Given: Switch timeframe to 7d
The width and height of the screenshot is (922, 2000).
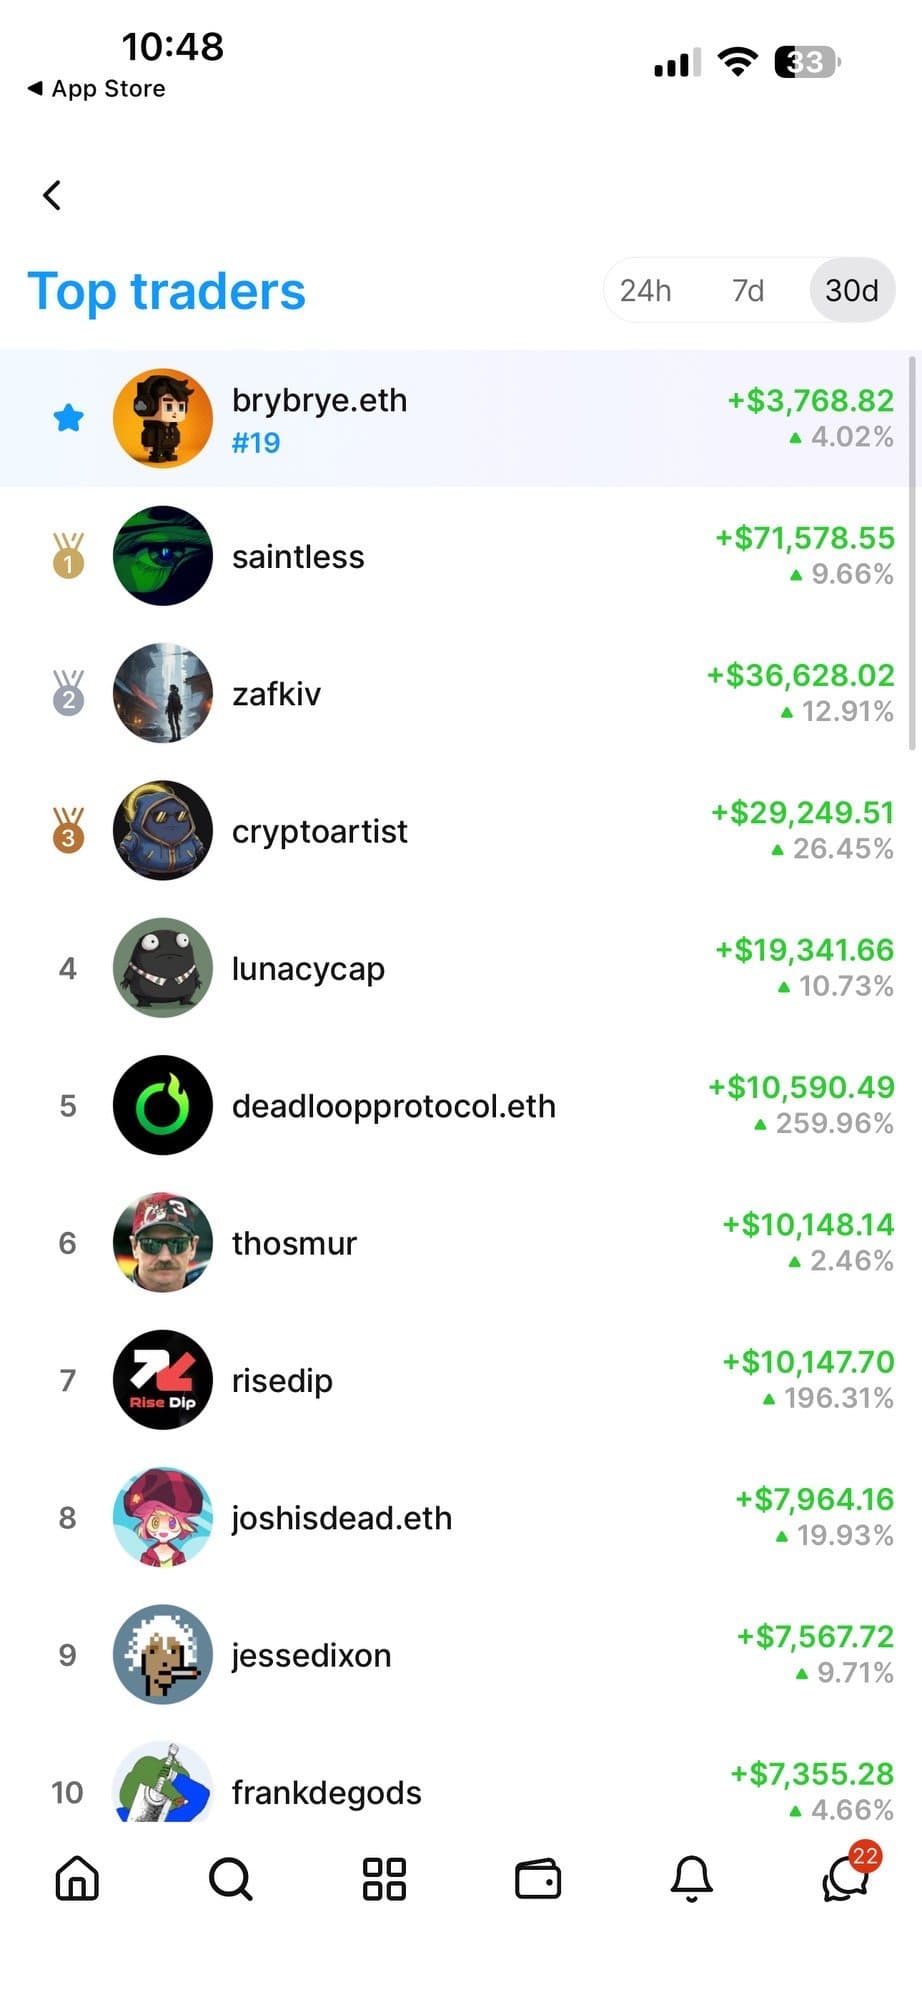Looking at the screenshot, I should point(748,291).
